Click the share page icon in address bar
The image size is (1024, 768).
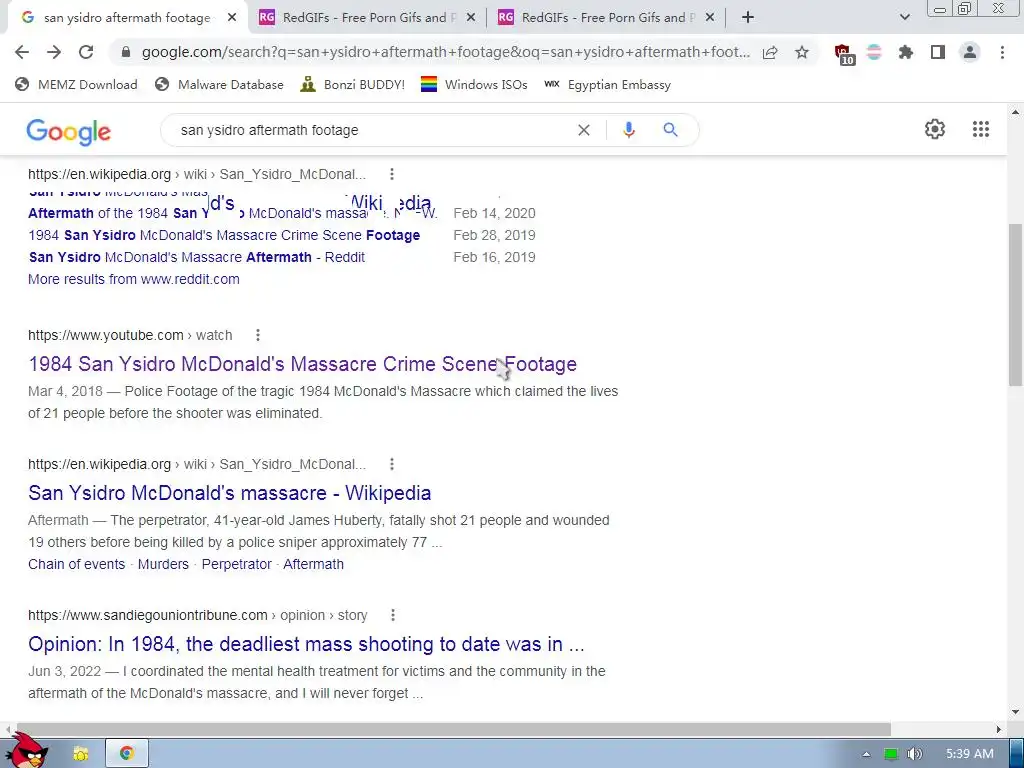point(770,52)
